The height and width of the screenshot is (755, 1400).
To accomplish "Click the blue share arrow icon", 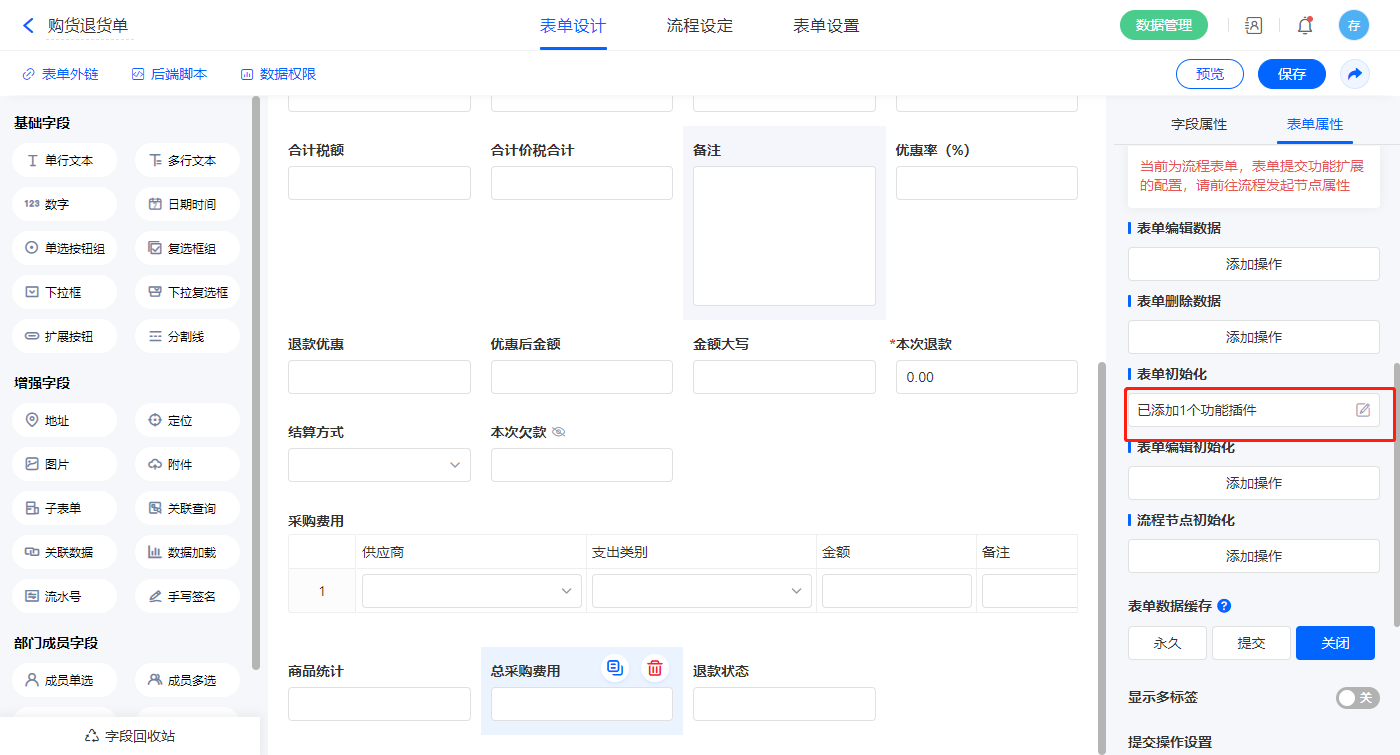I will point(1354,74).
